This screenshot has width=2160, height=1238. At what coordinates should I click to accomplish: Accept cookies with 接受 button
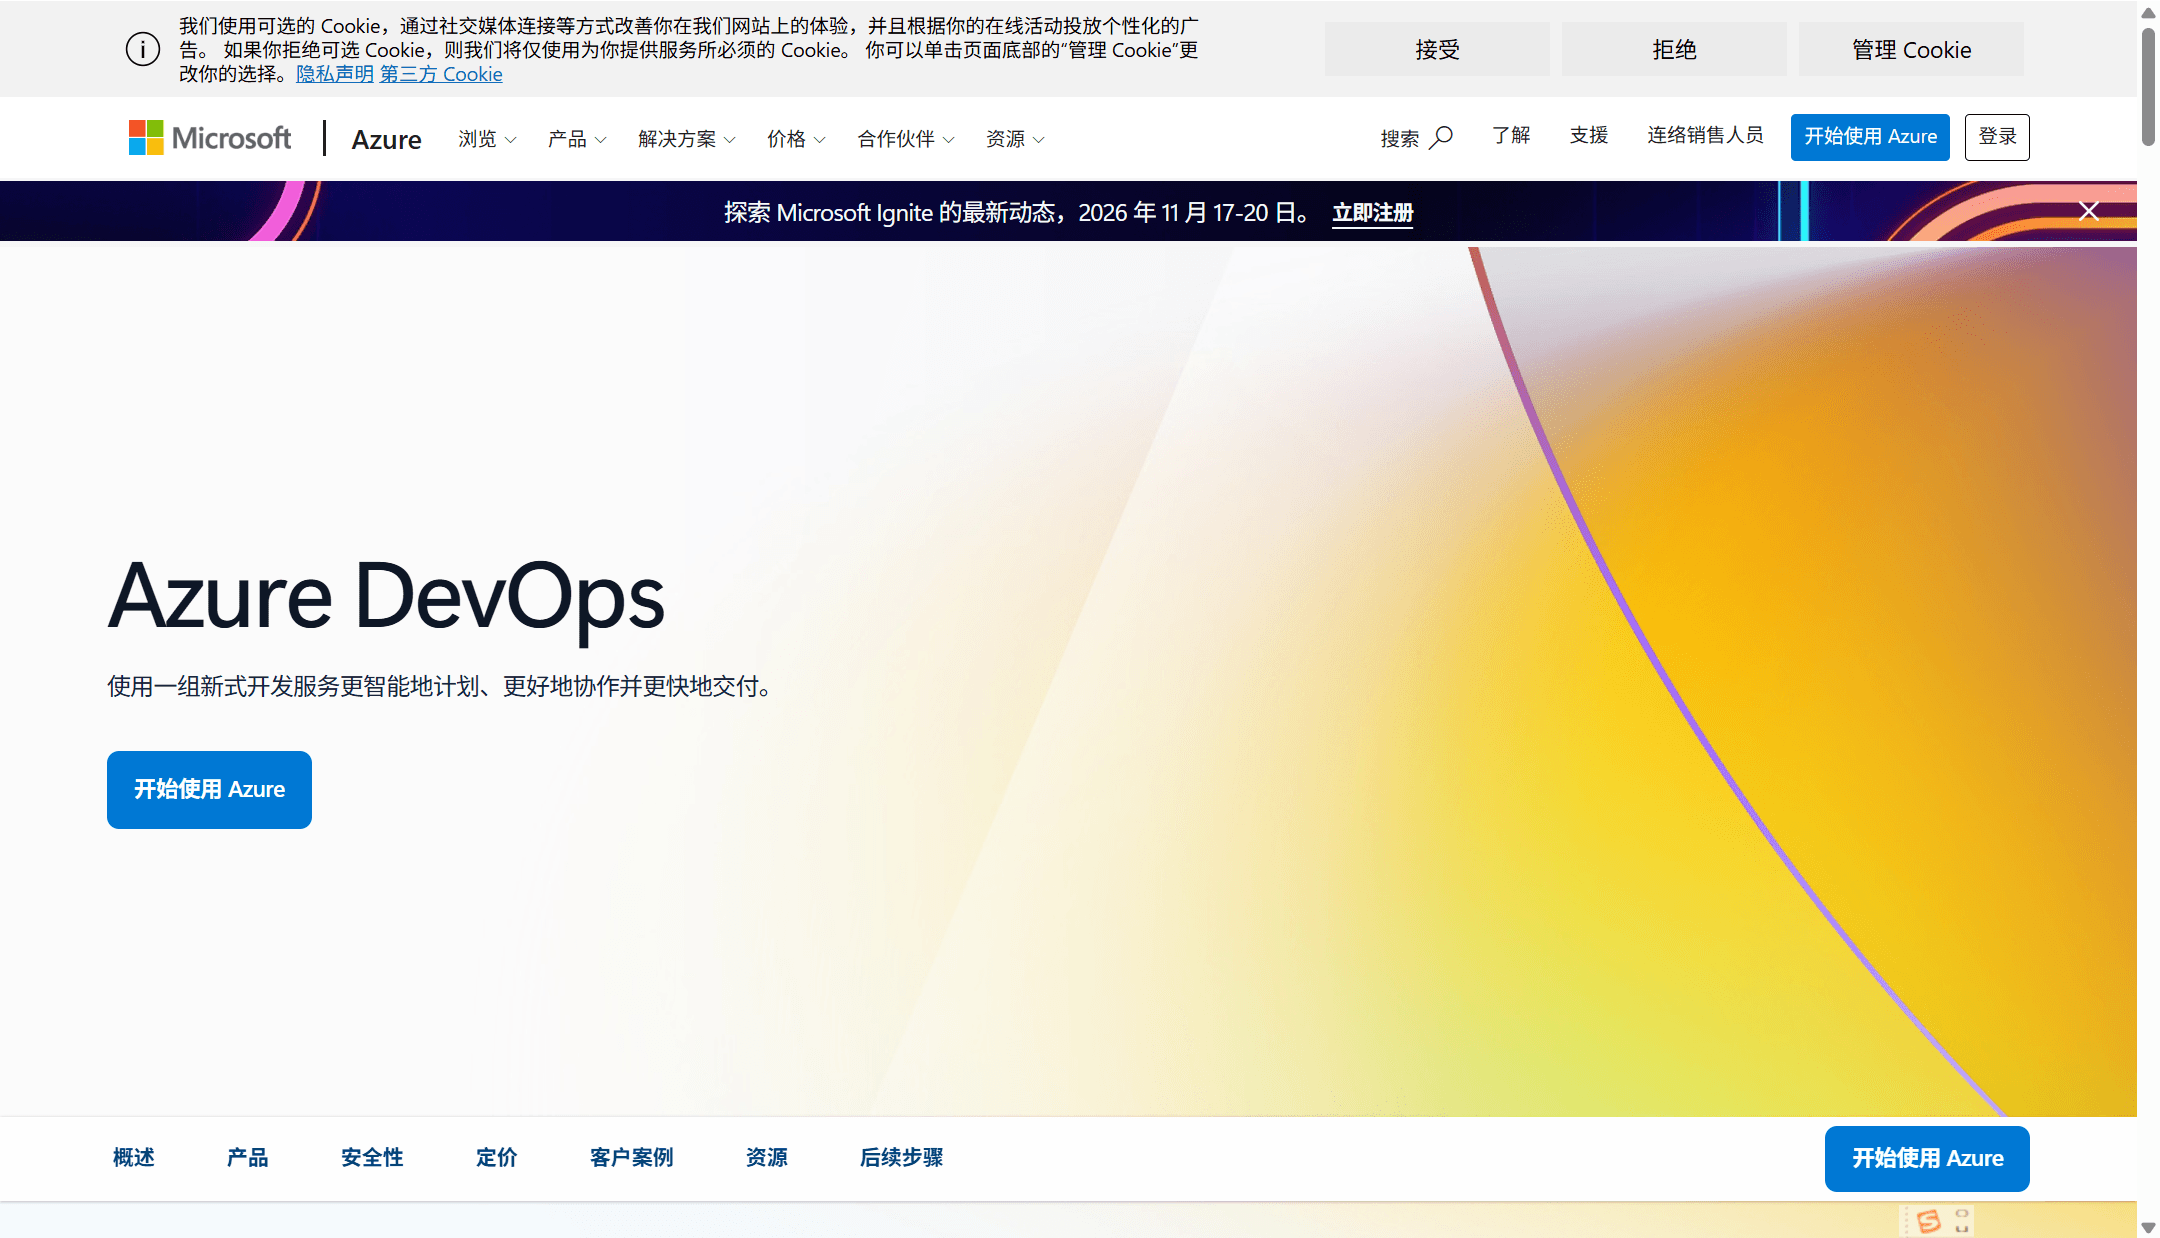1437,49
